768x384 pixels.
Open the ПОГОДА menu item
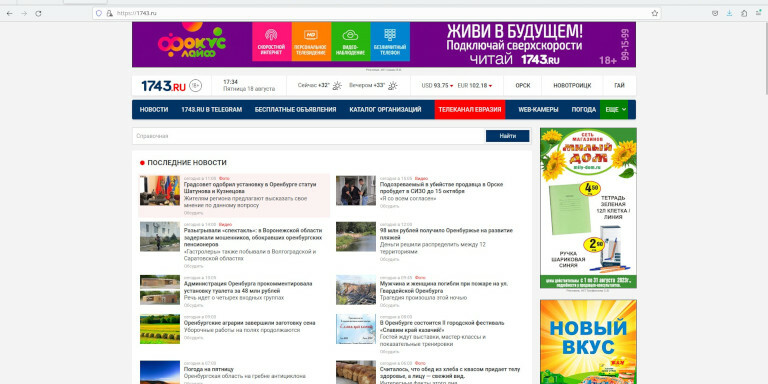pyautogui.click(x=584, y=110)
